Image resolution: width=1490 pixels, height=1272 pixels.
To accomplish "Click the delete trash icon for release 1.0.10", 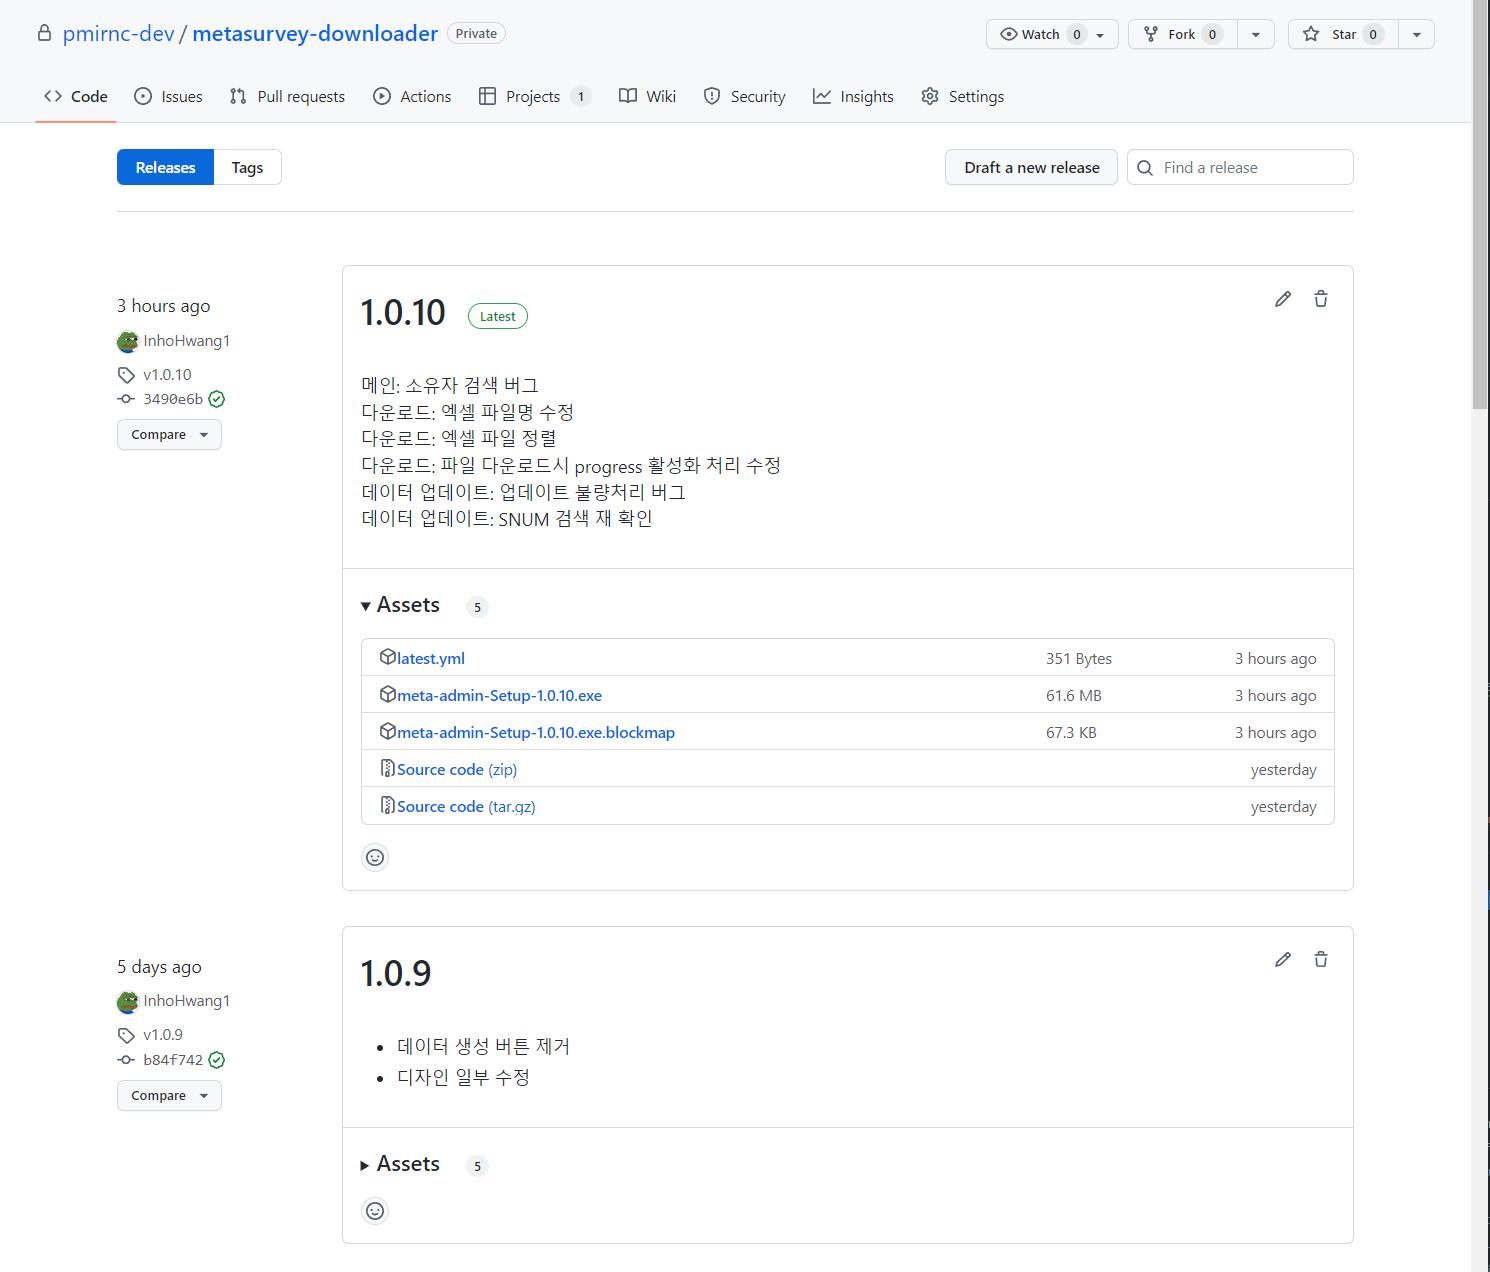I will coord(1321,299).
